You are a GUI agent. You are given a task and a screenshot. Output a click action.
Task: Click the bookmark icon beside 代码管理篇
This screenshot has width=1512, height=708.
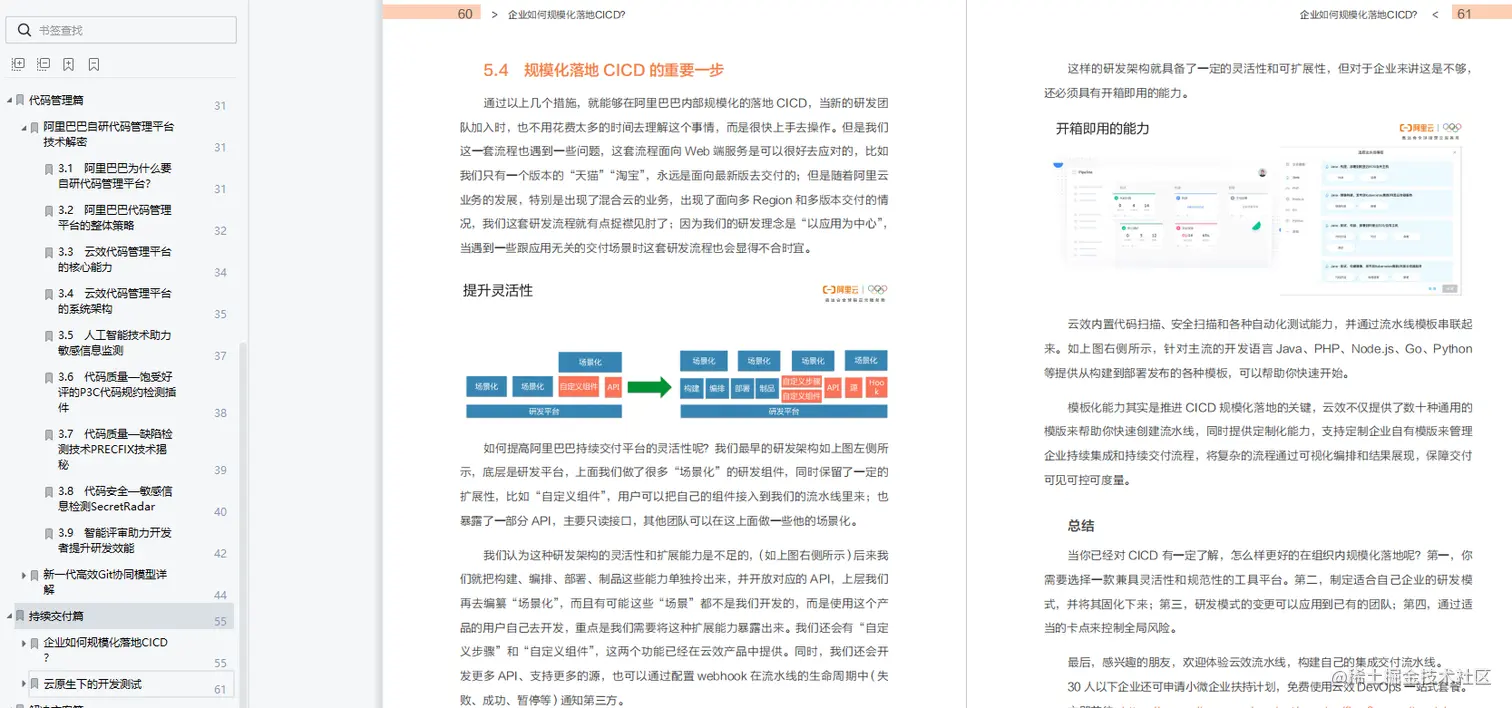coord(21,99)
